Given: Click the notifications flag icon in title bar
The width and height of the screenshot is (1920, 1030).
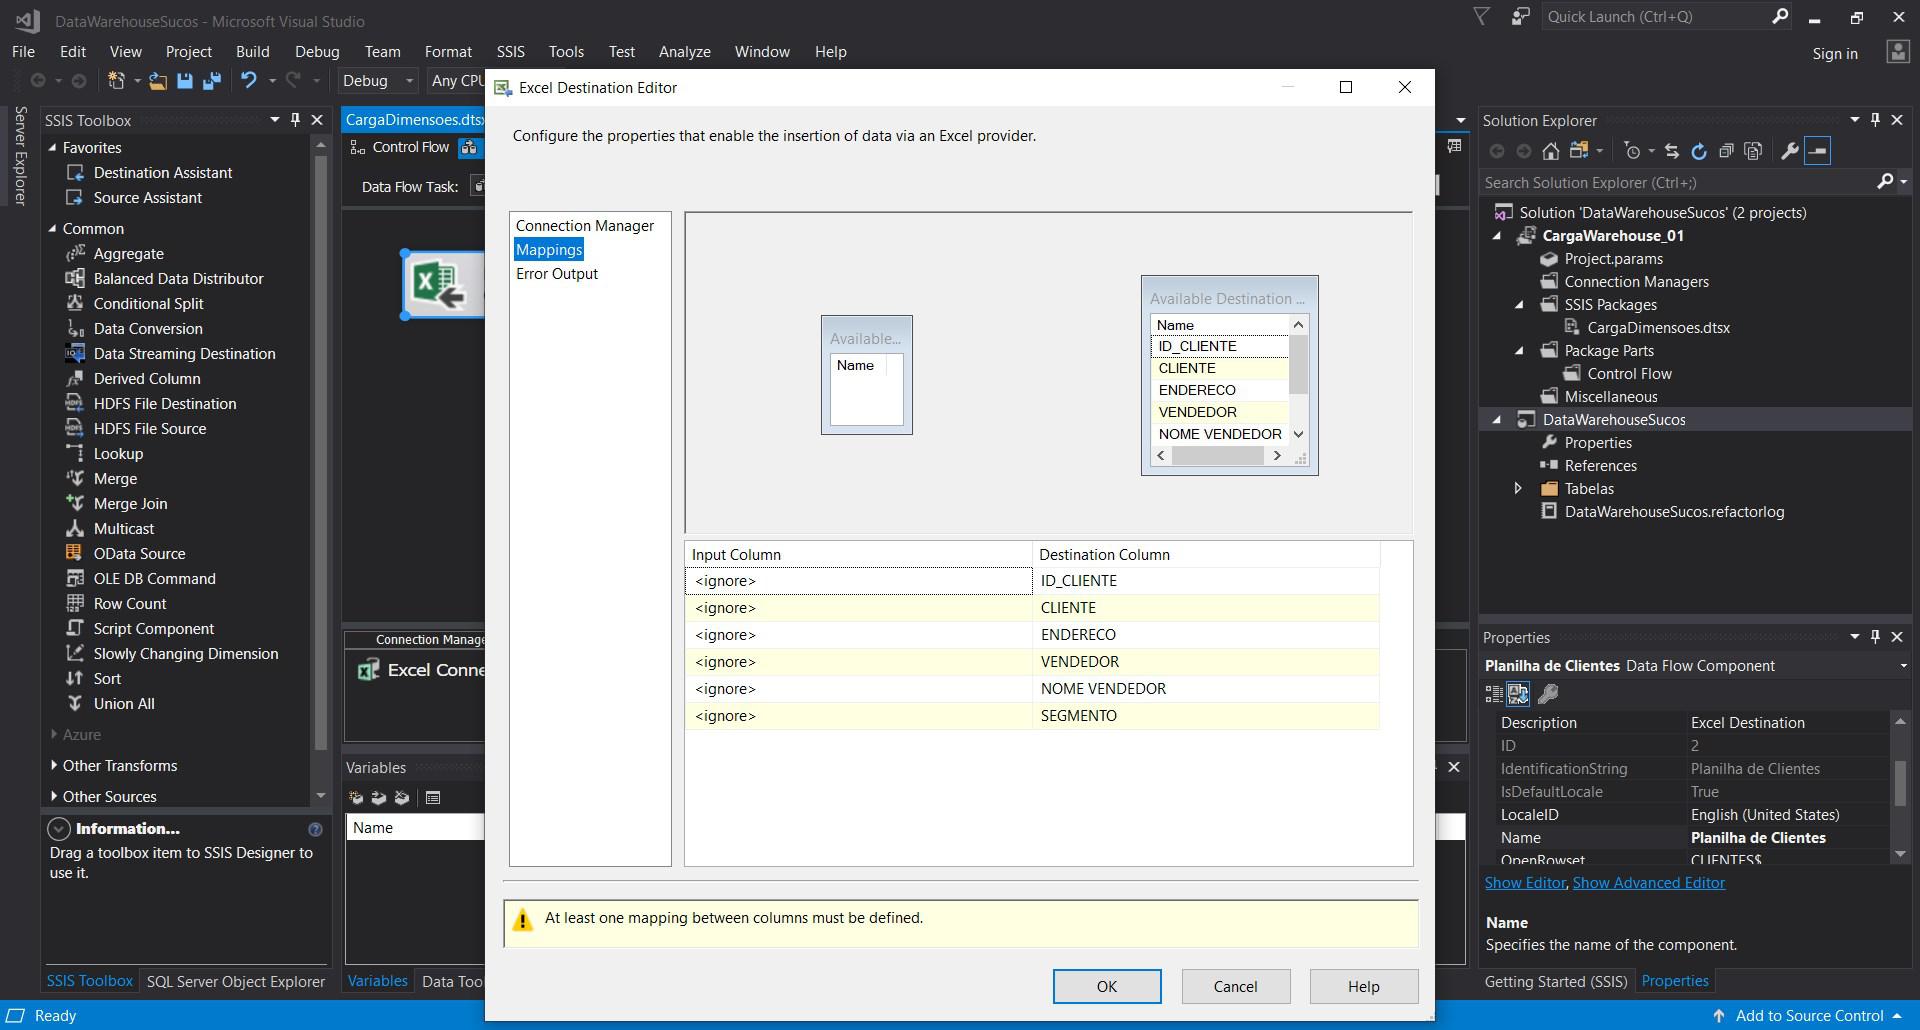Looking at the screenshot, I should 1482,17.
